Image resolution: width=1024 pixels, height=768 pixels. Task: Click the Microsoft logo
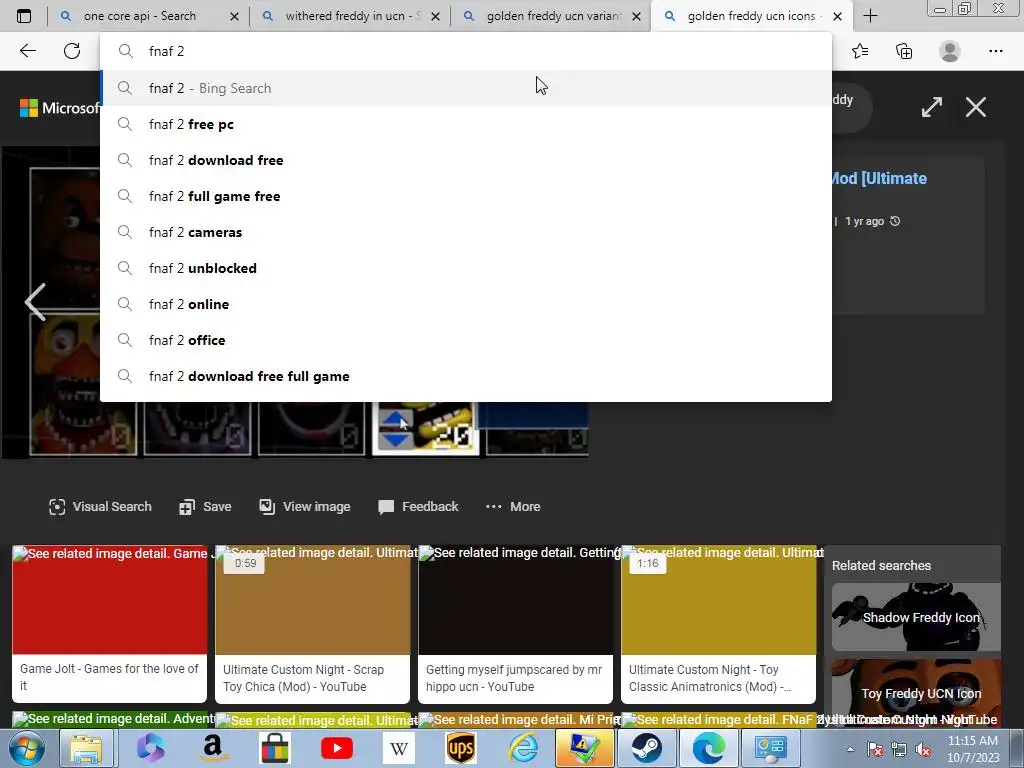60,108
